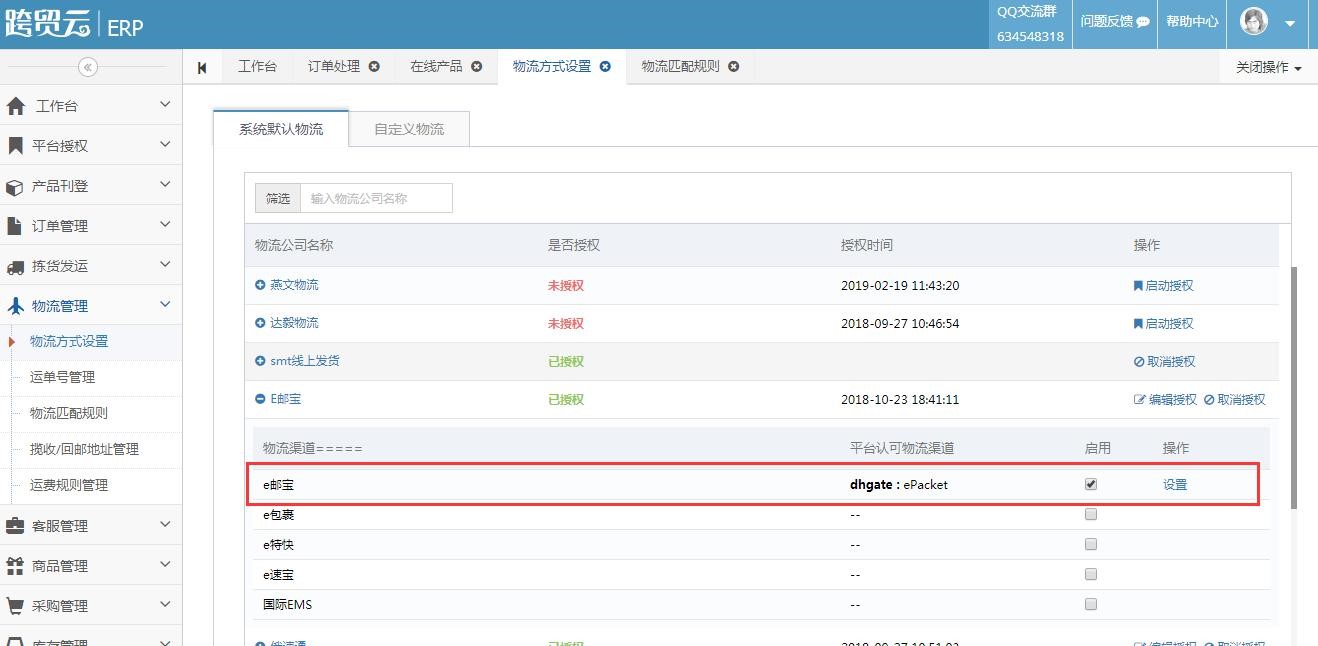The width and height of the screenshot is (1318, 646).
Task: Switch to the 在线产品 tab
Action: [x=436, y=66]
